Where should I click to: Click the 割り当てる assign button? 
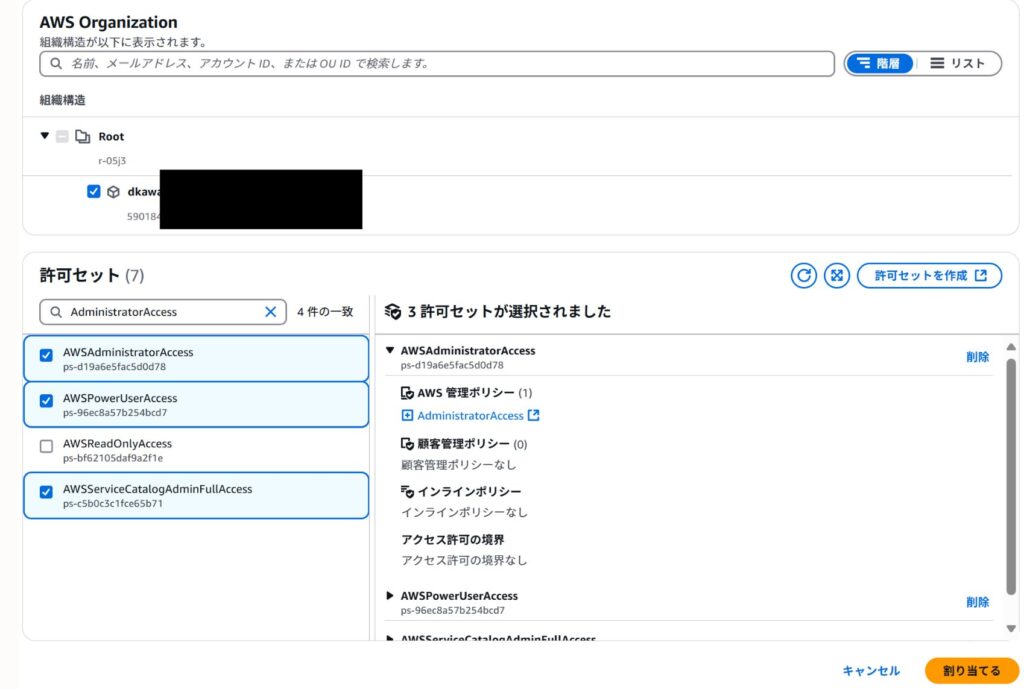972,671
